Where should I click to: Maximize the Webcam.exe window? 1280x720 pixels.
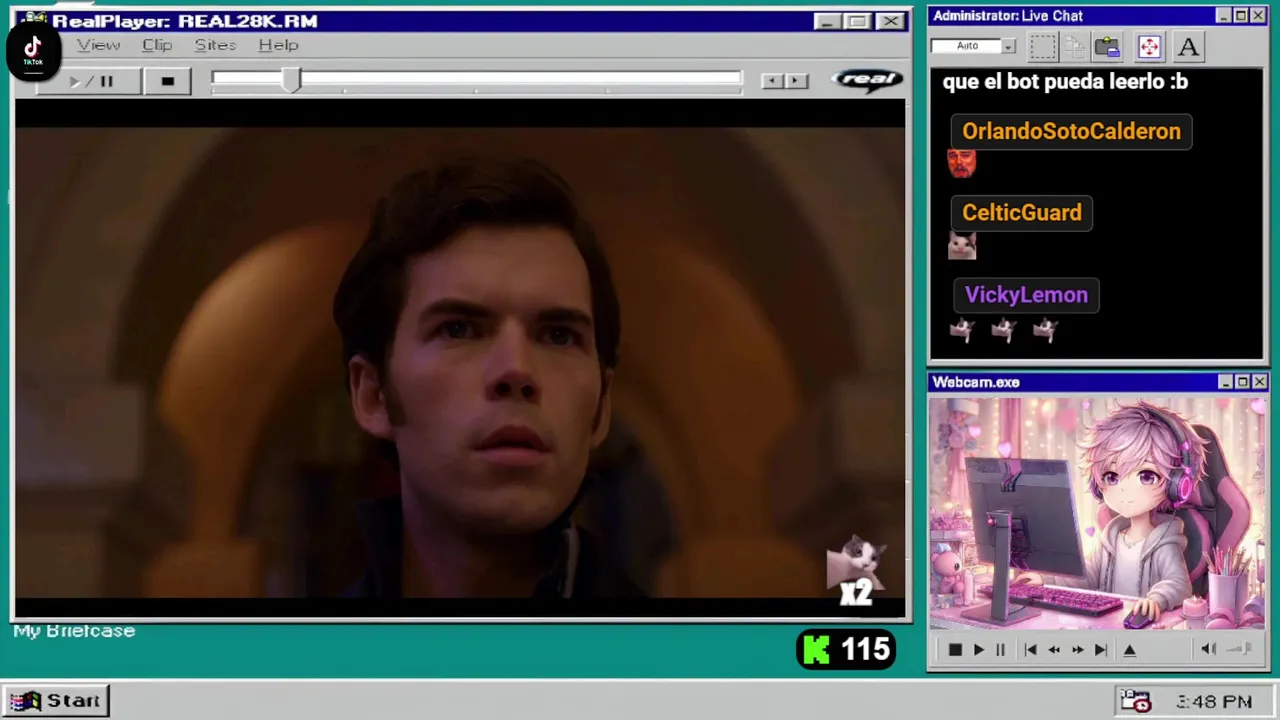1242,382
